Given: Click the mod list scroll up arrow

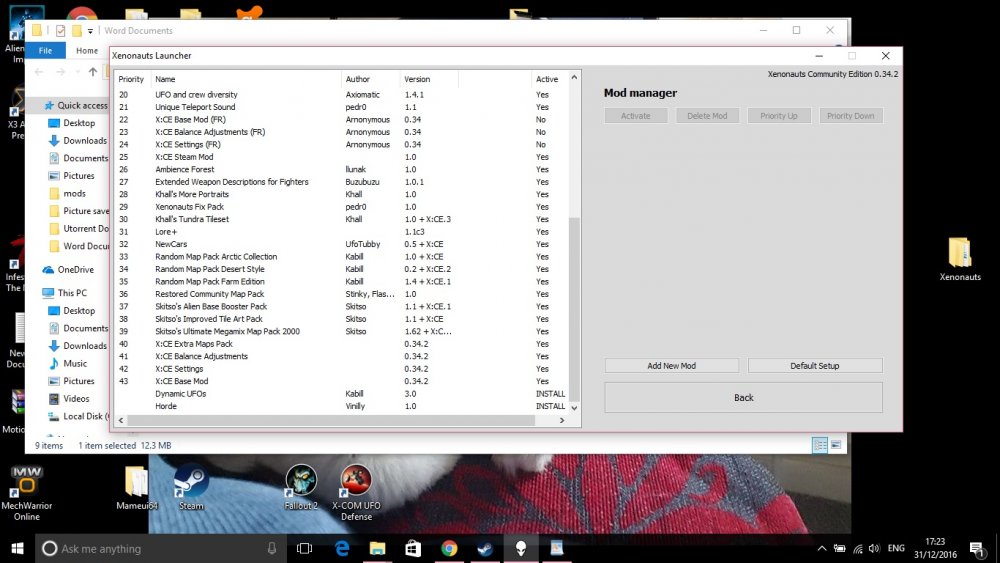Looking at the screenshot, I should [x=574, y=77].
